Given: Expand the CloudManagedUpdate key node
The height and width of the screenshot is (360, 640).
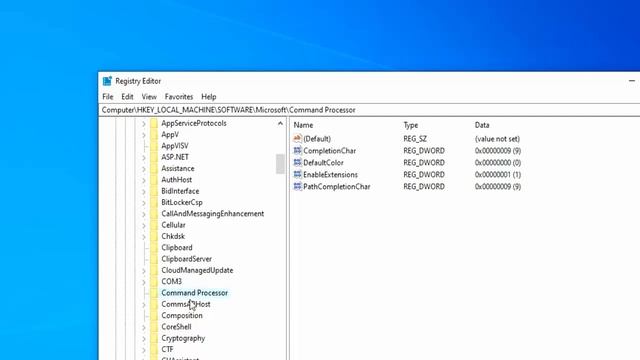Looking at the screenshot, I should click(144, 271).
